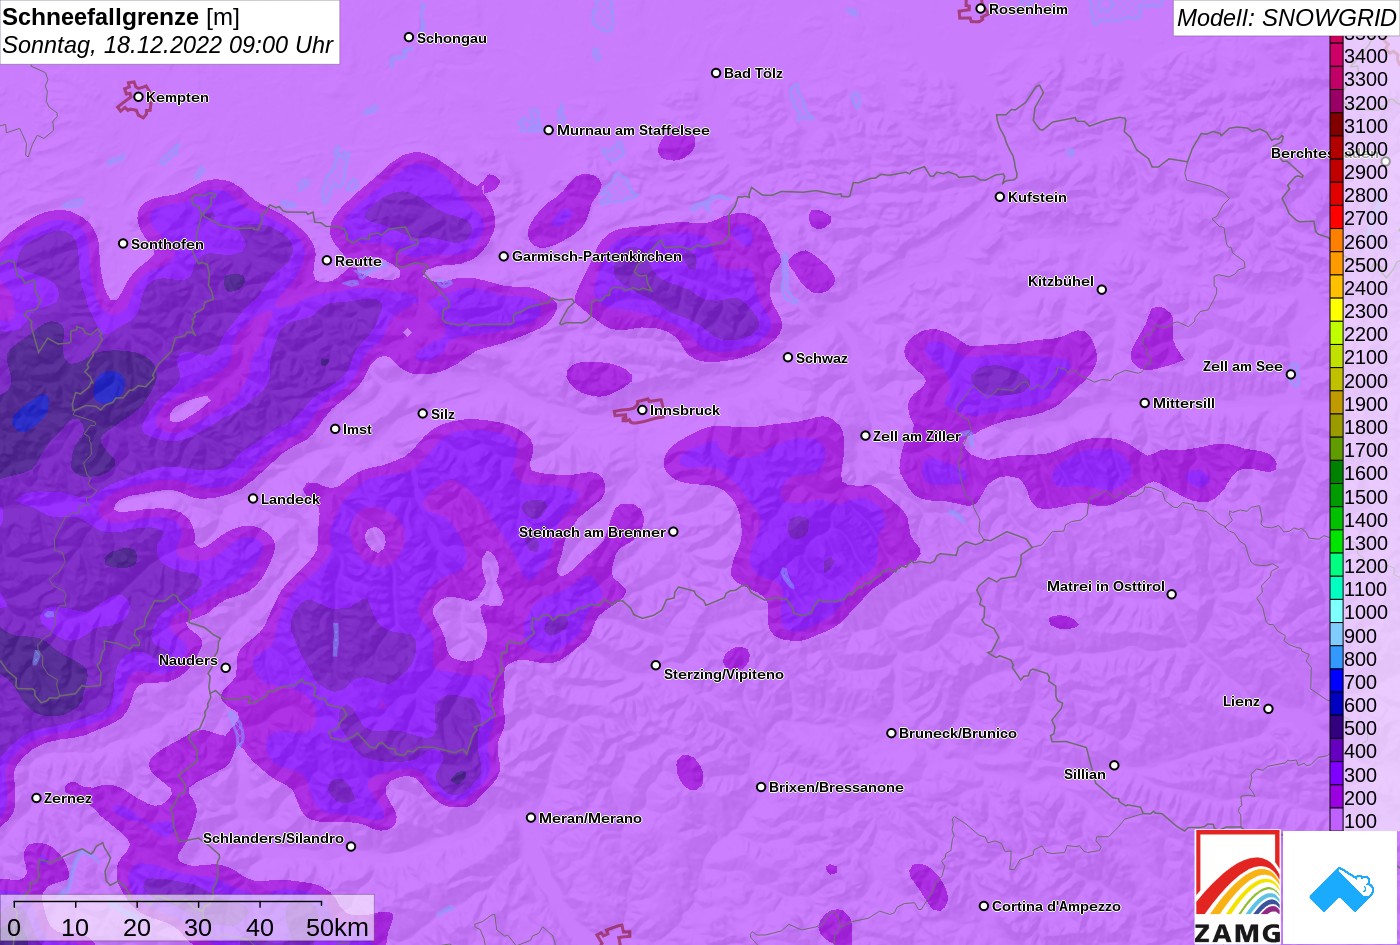The image size is (1400, 945).
Task: Click the 200 legend value
Action: (1361, 798)
